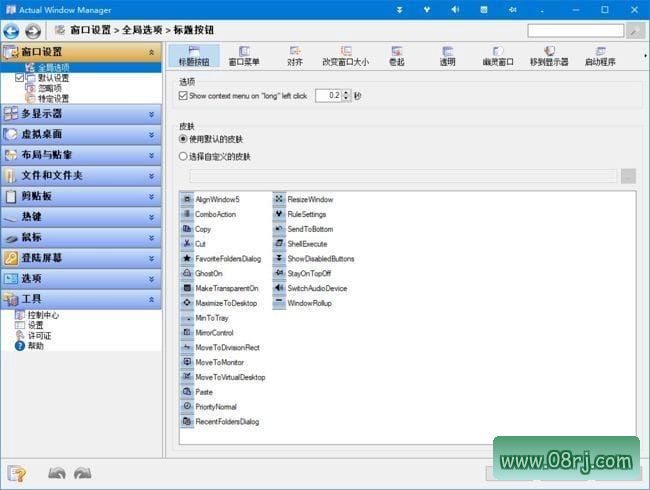
Task: Select the ResizeWindow icon
Action: point(279,199)
